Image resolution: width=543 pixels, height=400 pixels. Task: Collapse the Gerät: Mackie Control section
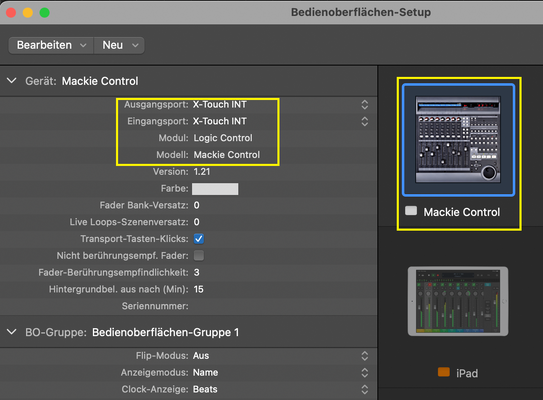coord(12,81)
